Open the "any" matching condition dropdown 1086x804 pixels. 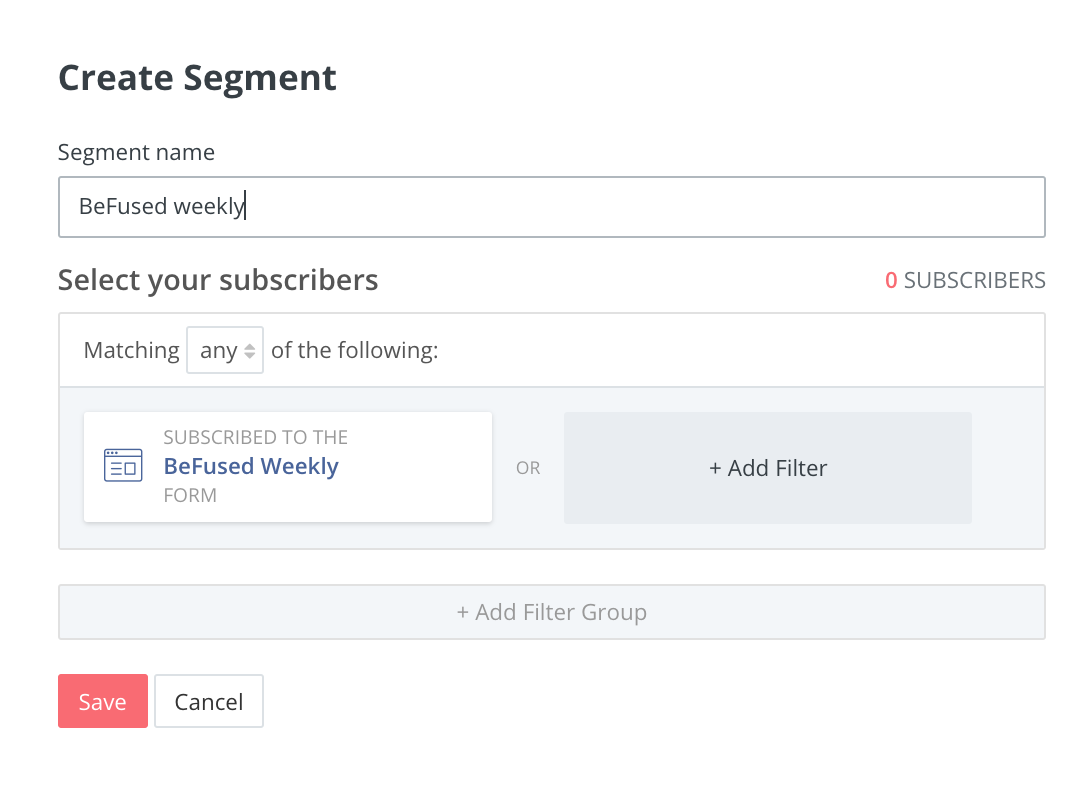pyautogui.click(x=224, y=349)
